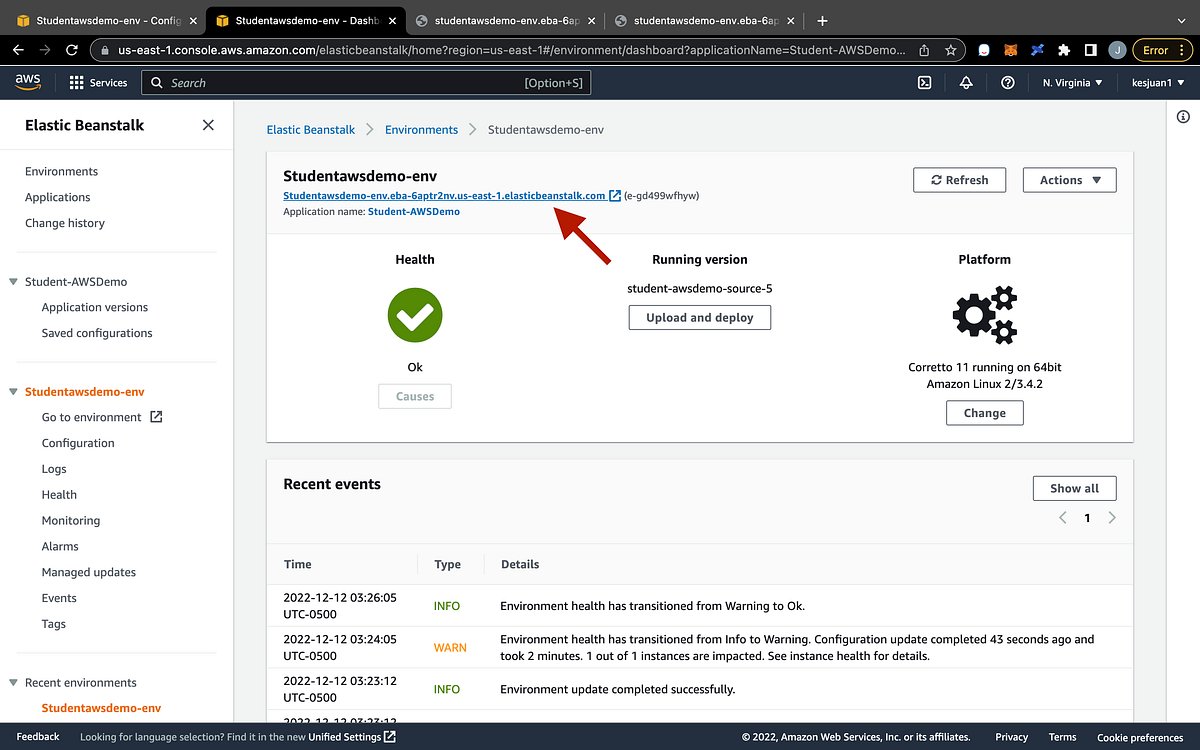Screen dimensions: 1200x750
Task: Click the padlock icon in the address bar
Action: 106,49
